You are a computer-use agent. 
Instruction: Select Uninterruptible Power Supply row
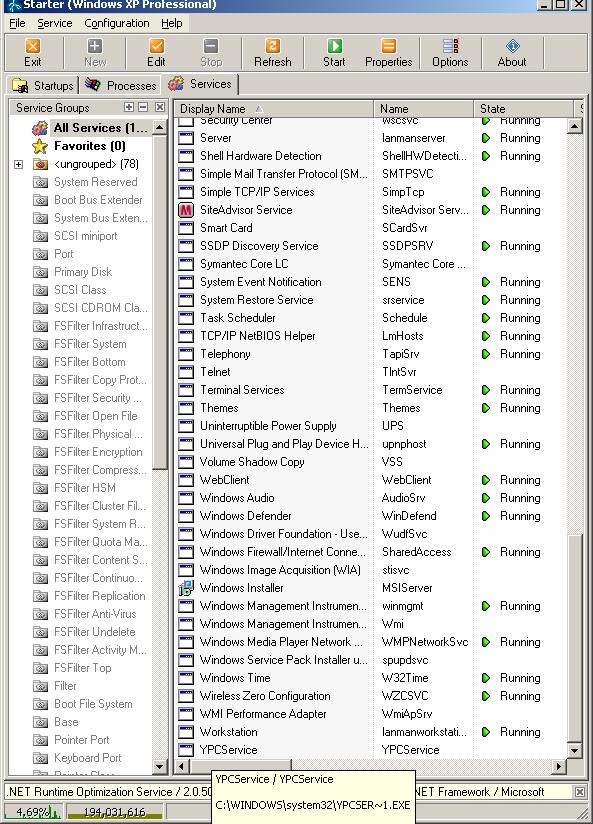[x=371, y=426]
